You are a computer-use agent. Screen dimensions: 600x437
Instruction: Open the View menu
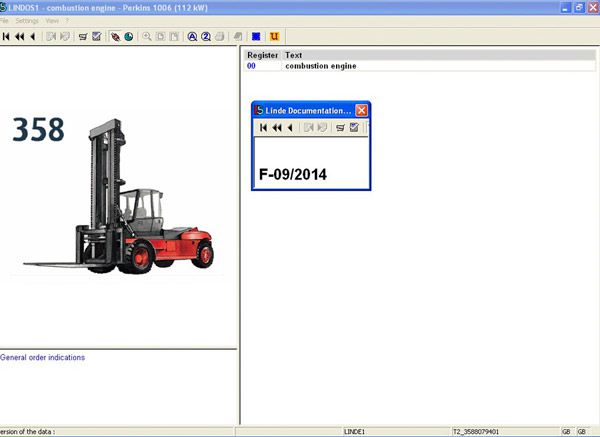[x=52, y=21]
